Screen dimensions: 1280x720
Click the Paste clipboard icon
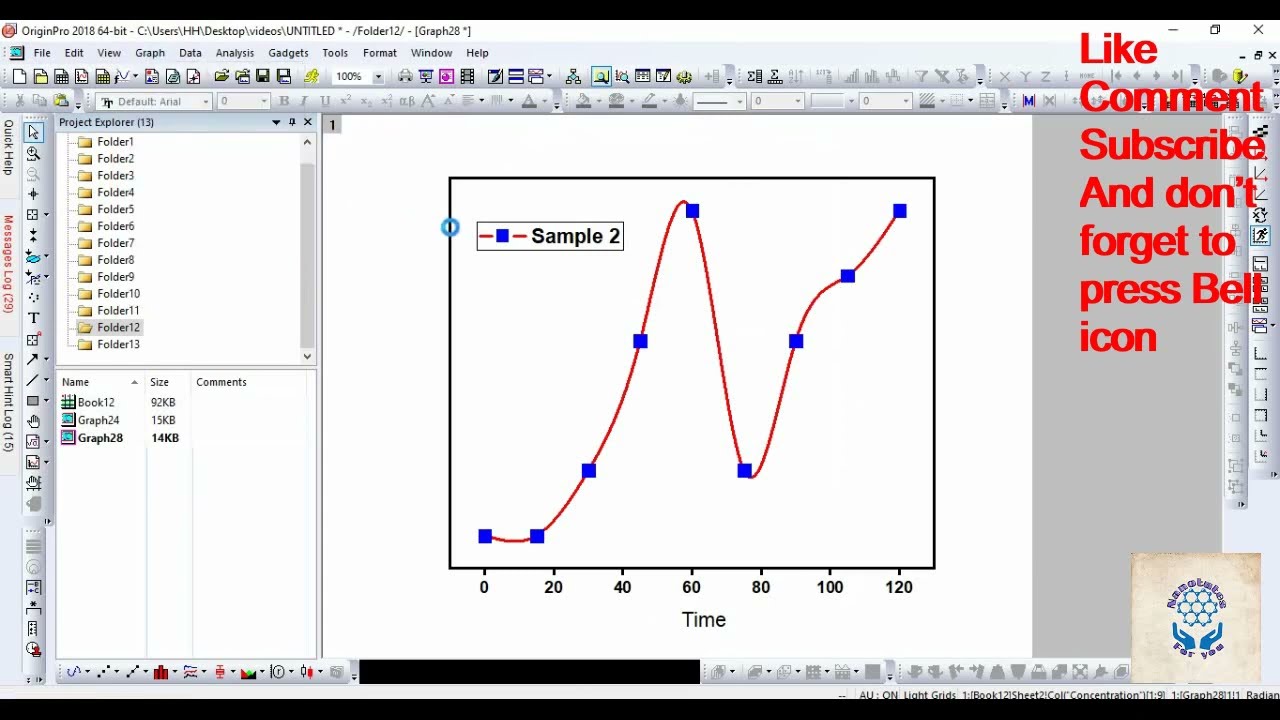[x=61, y=101]
